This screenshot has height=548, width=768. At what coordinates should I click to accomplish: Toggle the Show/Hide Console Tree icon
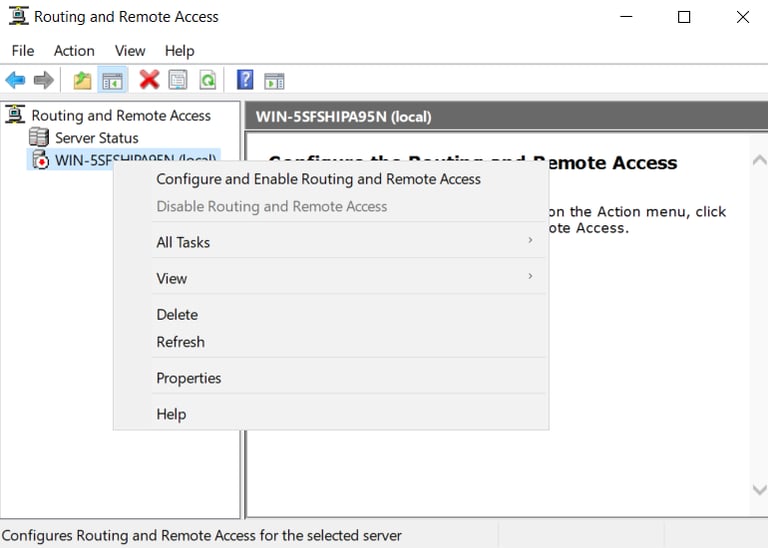pyautogui.click(x=113, y=80)
